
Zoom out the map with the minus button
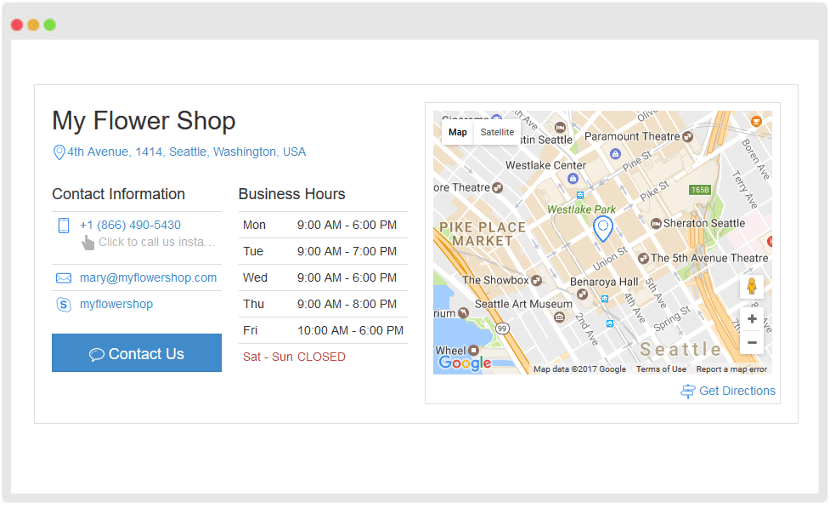click(x=752, y=342)
